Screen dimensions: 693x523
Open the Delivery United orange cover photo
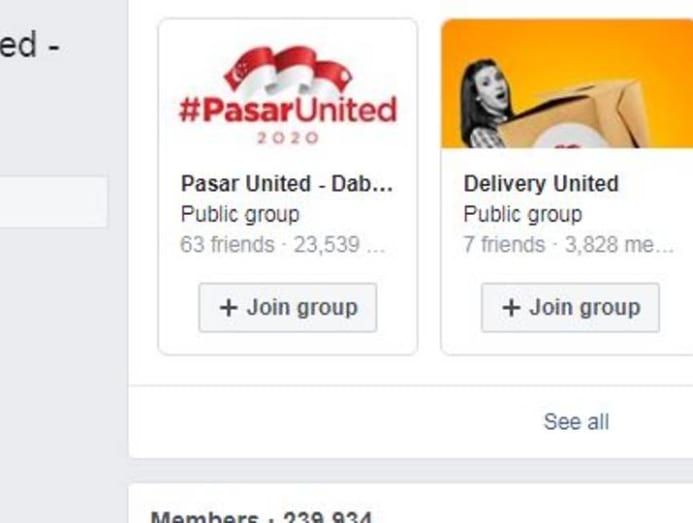(567, 84)
